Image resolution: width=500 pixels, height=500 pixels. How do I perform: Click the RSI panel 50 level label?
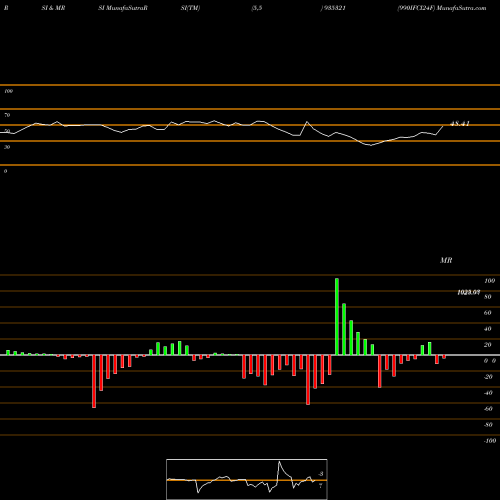click(7, 131)
